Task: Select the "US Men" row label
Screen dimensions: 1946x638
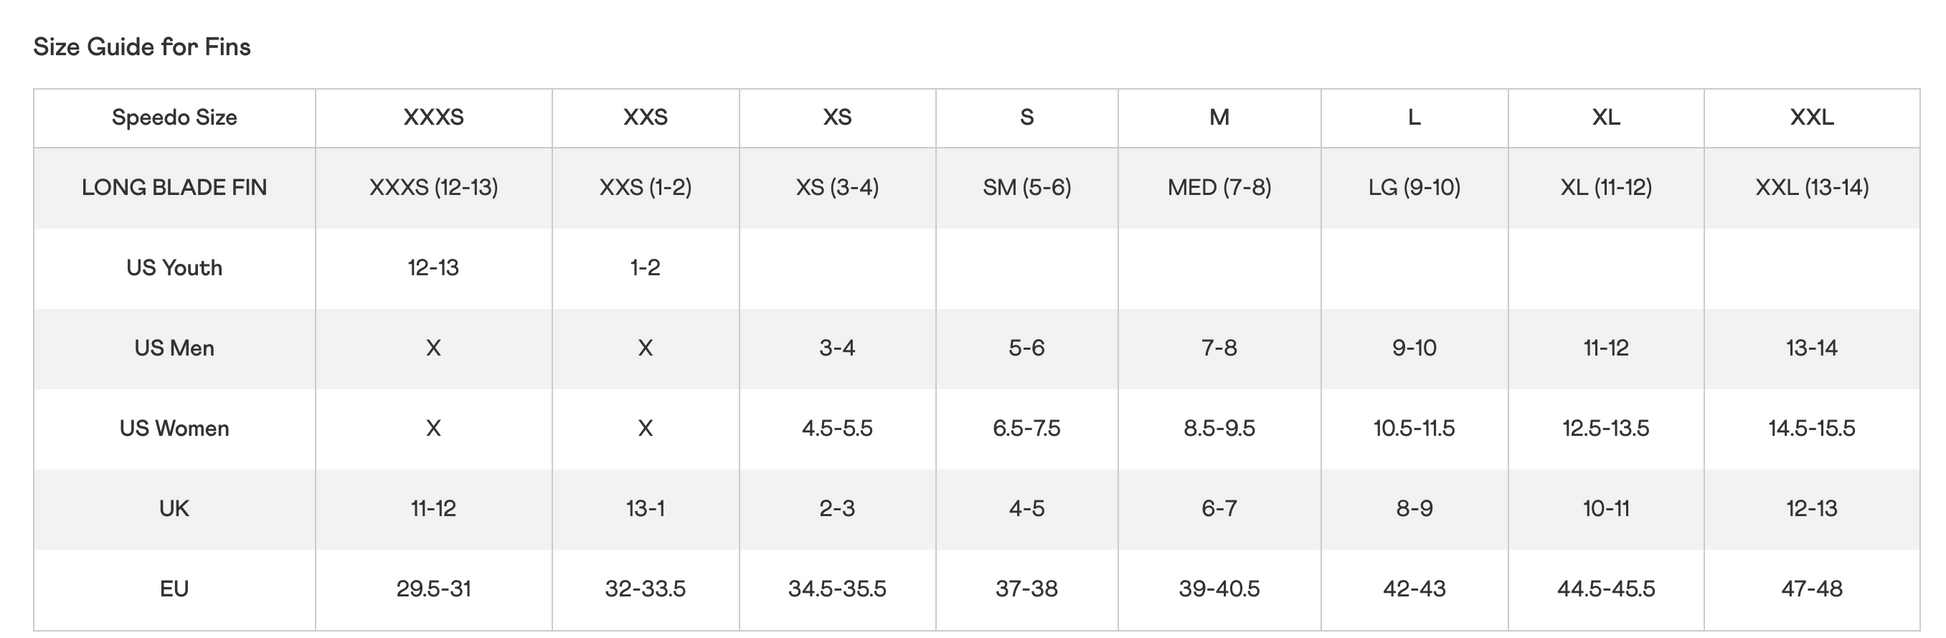Action: click(x=174, y=348)
